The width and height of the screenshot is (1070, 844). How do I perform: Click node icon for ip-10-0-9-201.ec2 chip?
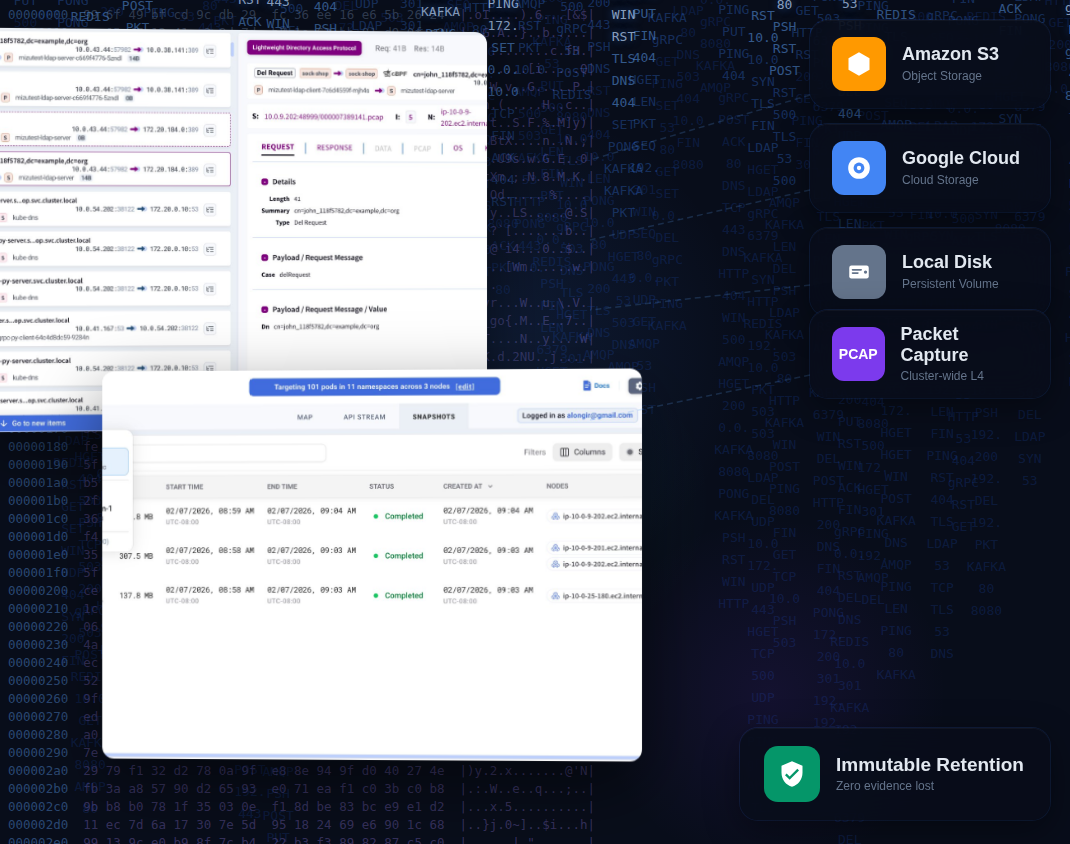[555, 548]
